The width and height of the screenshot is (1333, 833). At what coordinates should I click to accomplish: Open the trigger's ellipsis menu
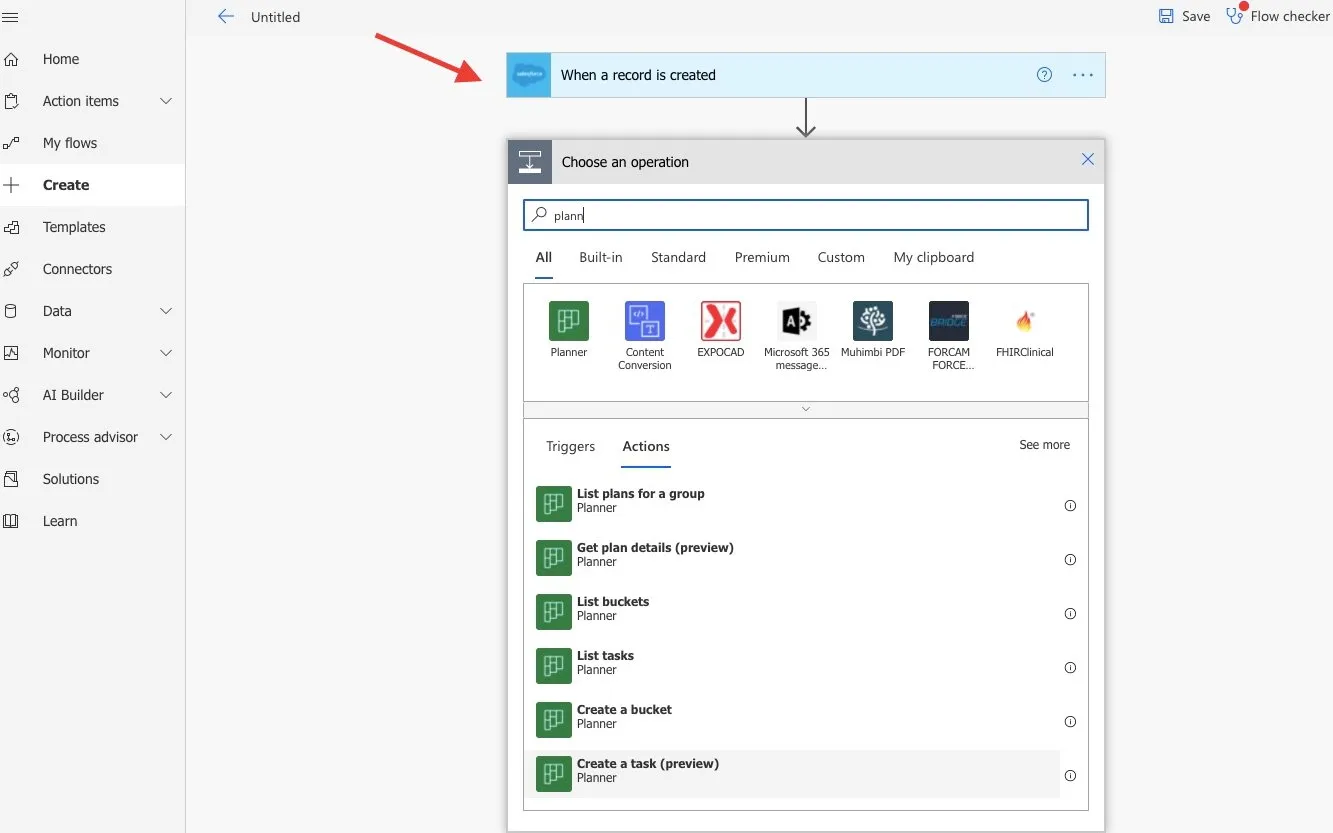[x=1083, y=75]
